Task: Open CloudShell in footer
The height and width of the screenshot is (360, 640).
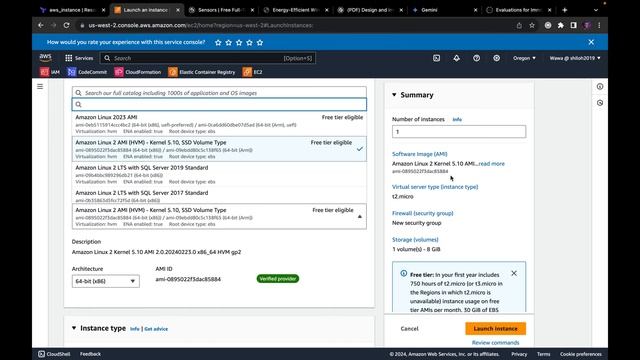Action: click(54, 354)
